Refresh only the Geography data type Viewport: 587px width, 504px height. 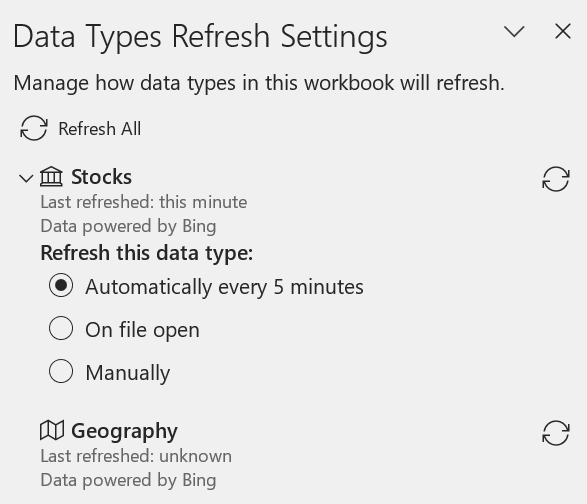click(556, 433)
